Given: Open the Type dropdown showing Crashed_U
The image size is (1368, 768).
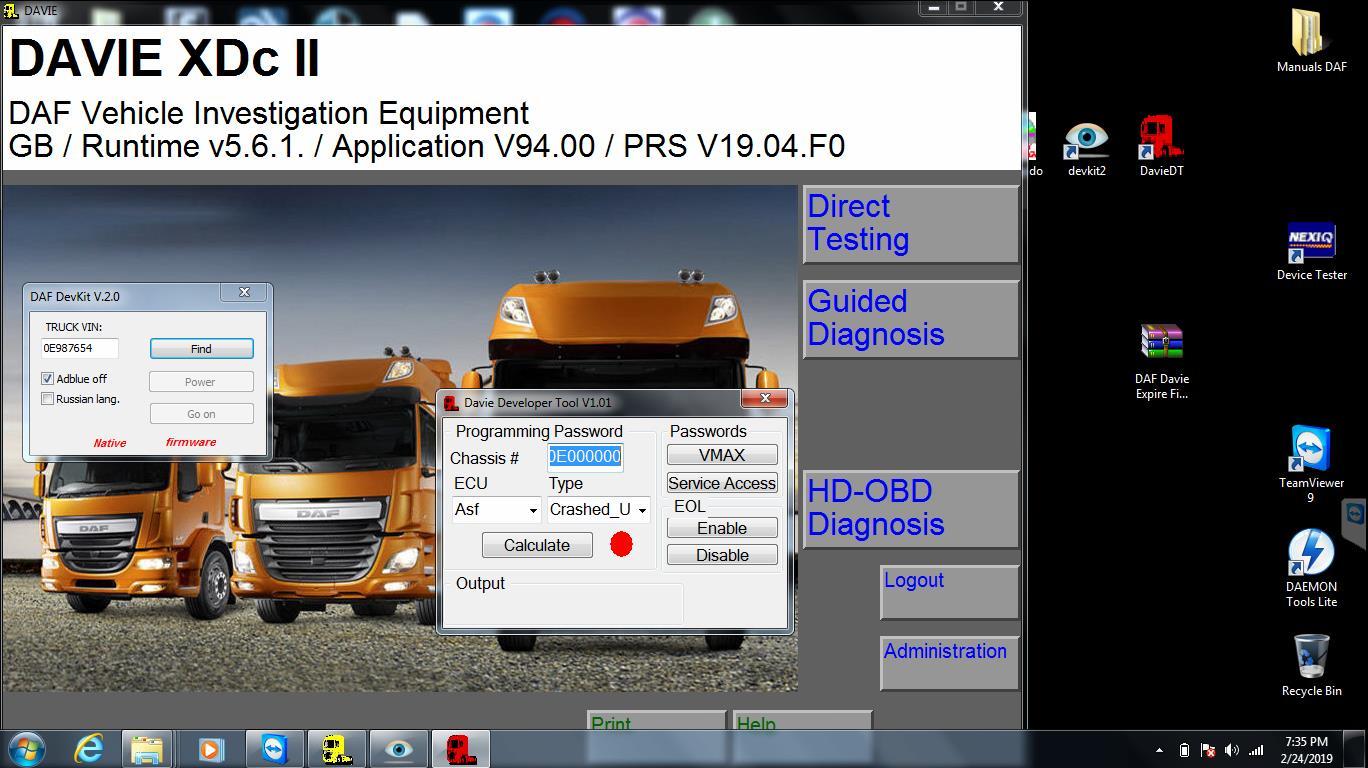Looking at the screenshot, I should pyautogui.click(x=642, y=510).
